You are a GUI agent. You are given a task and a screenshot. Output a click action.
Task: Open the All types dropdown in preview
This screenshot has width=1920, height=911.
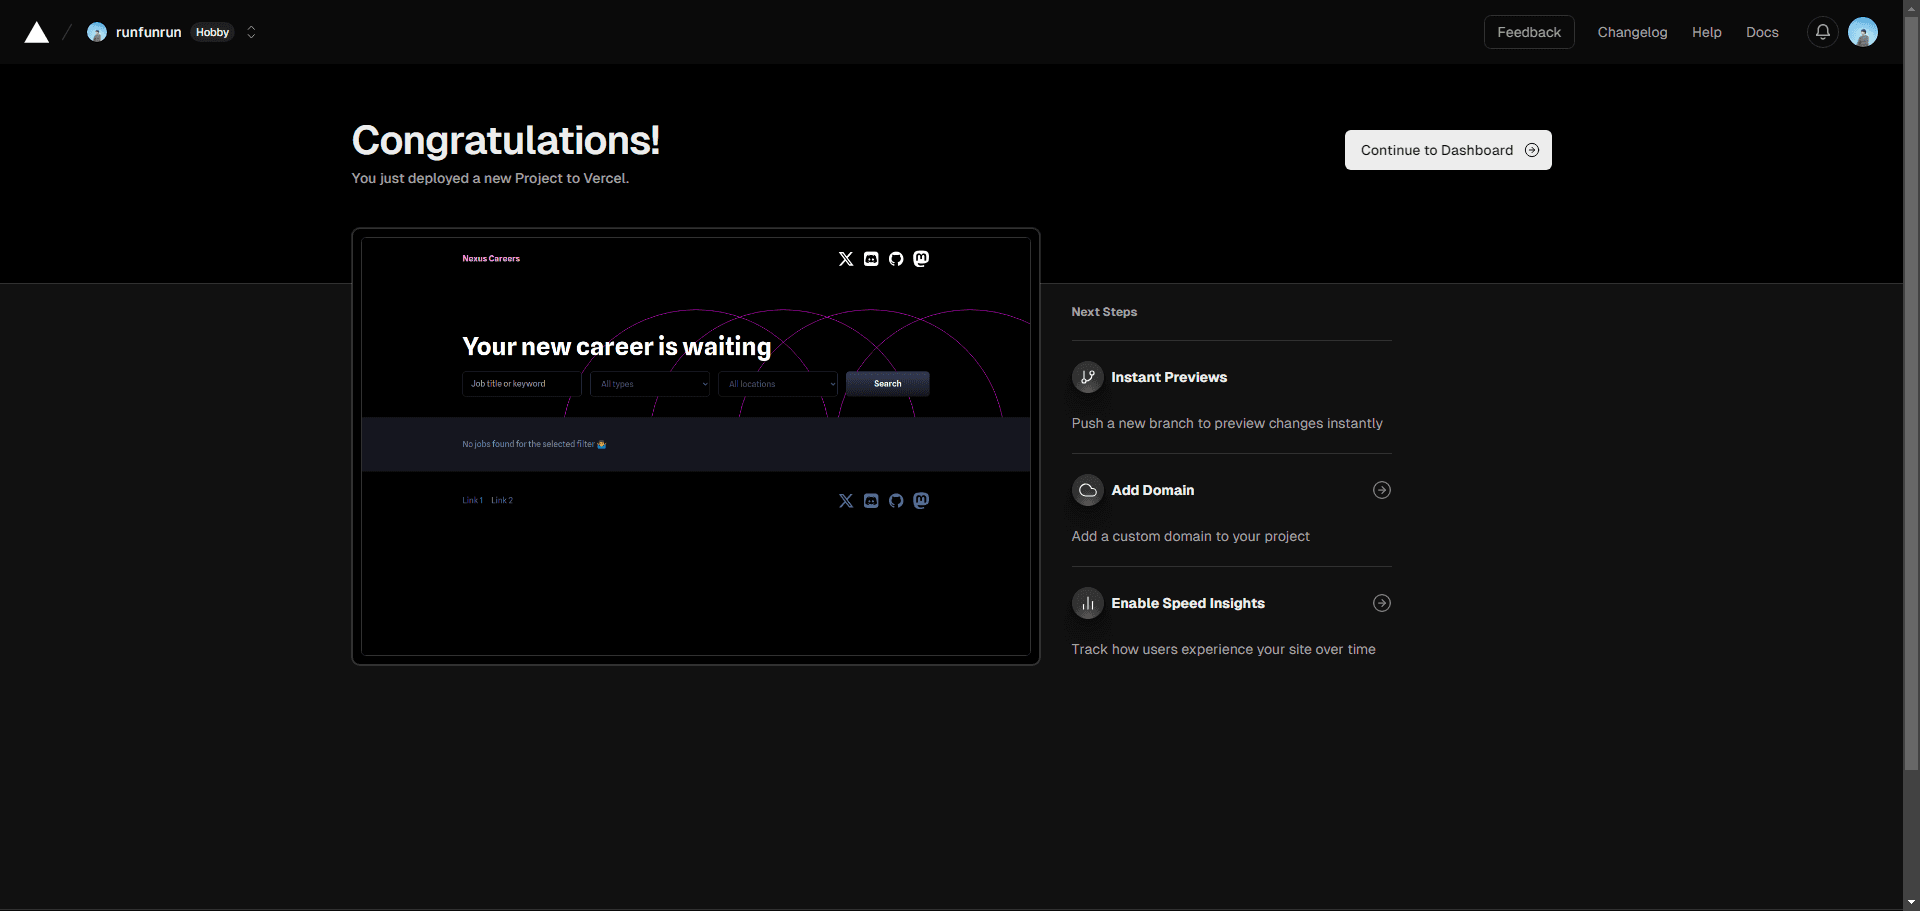pyautogui.click(x=650, y=384)
